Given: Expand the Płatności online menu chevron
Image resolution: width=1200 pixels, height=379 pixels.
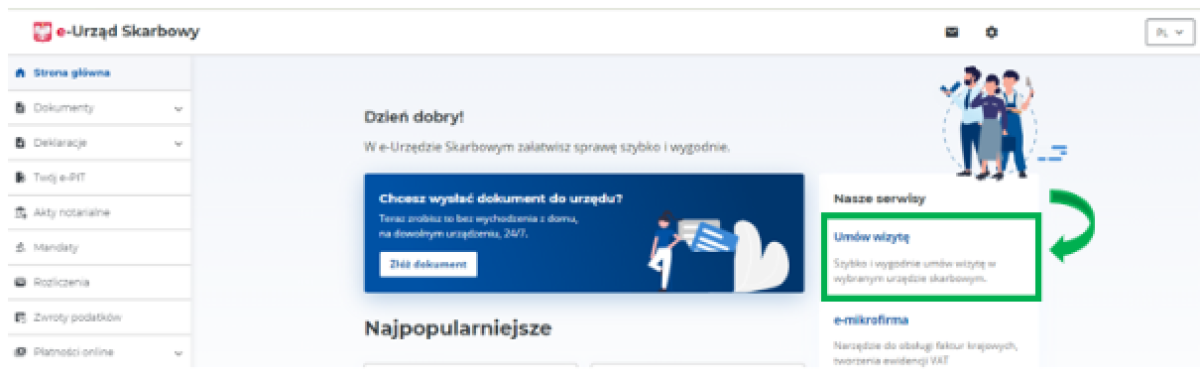Looking at the screenshot, I should click(x=178, y=352).
